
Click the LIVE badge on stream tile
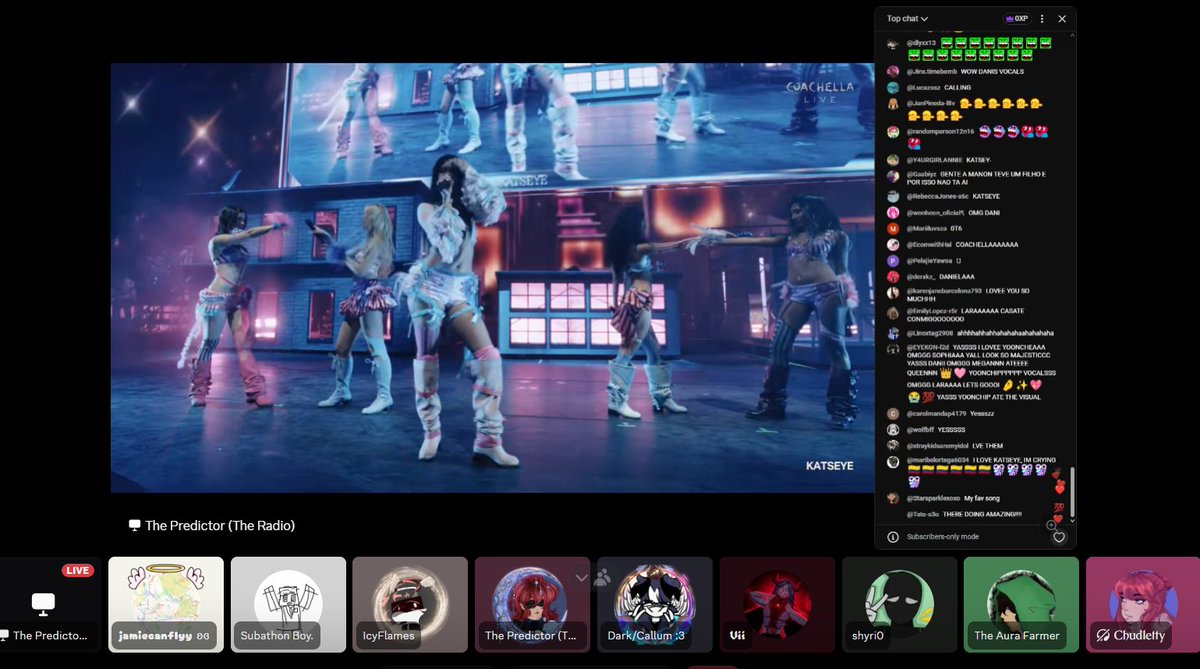click(78, 571)
